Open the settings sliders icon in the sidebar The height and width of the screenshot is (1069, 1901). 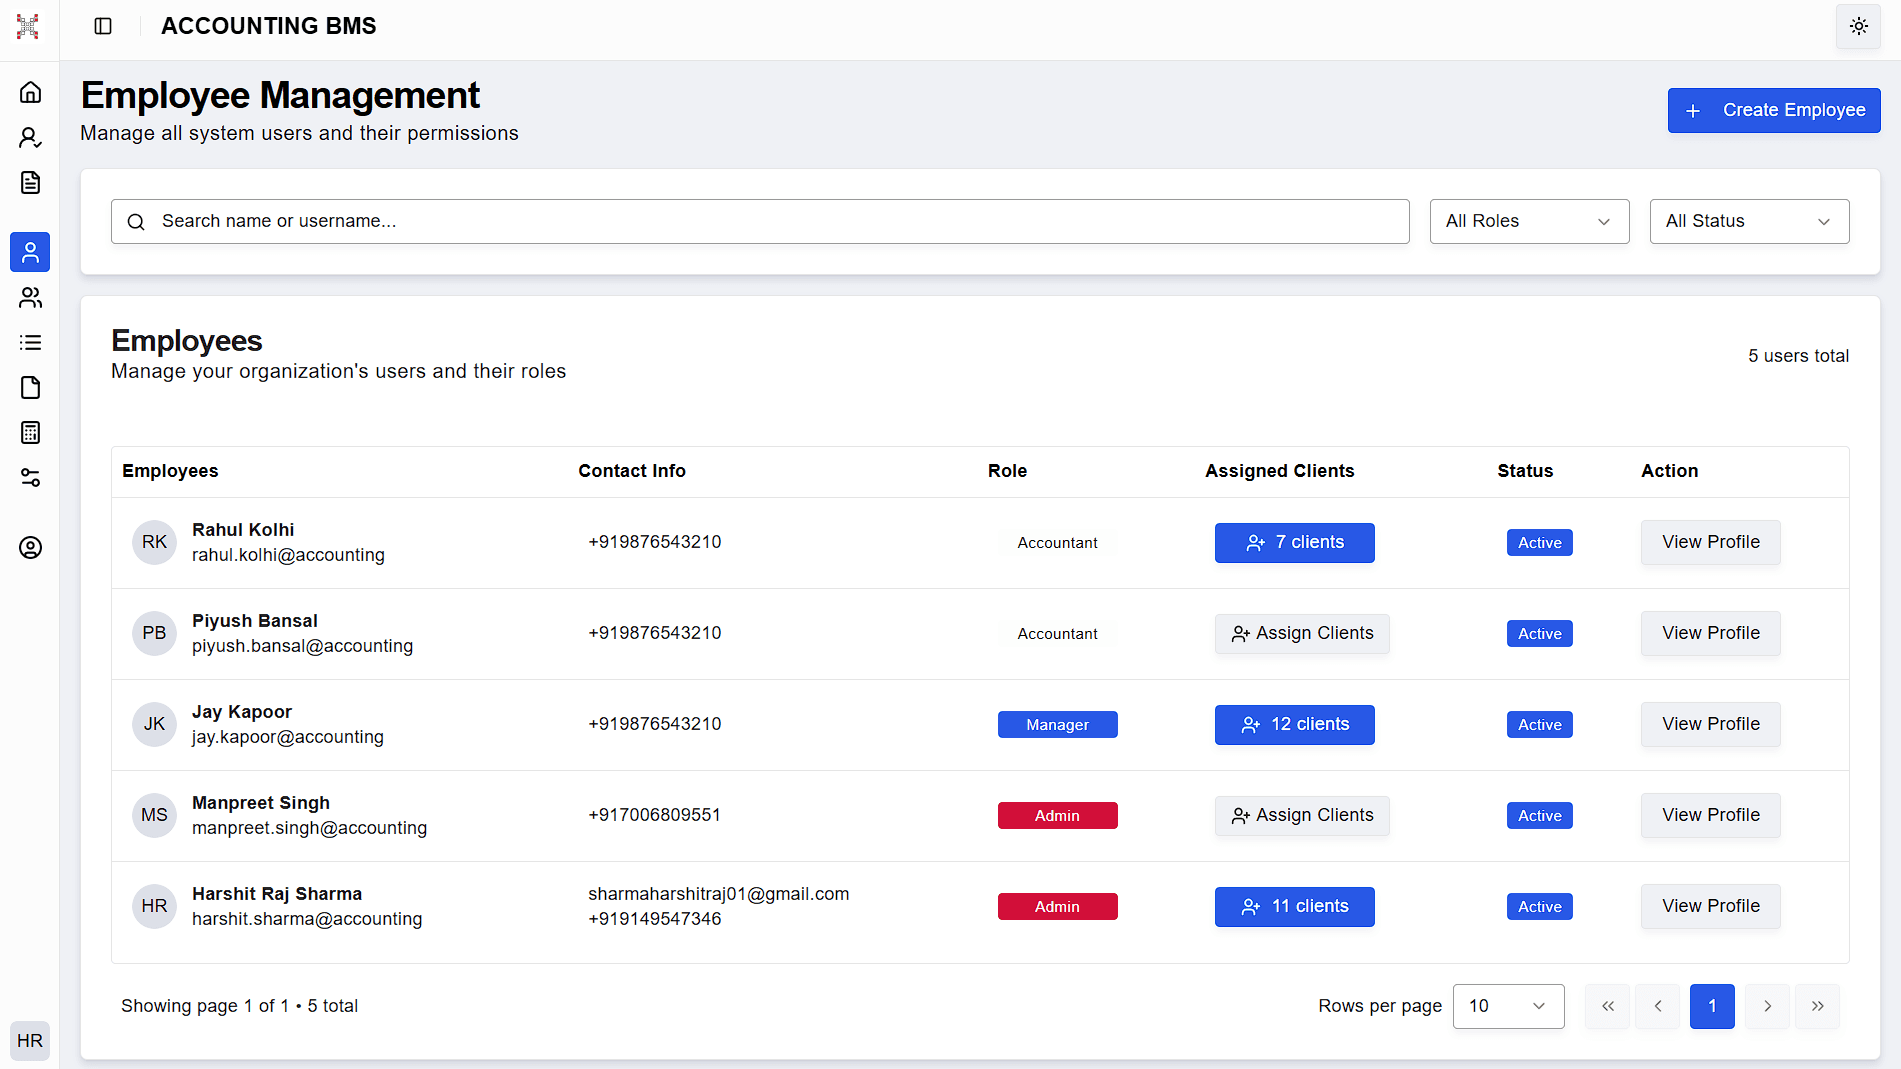(30, 478)
